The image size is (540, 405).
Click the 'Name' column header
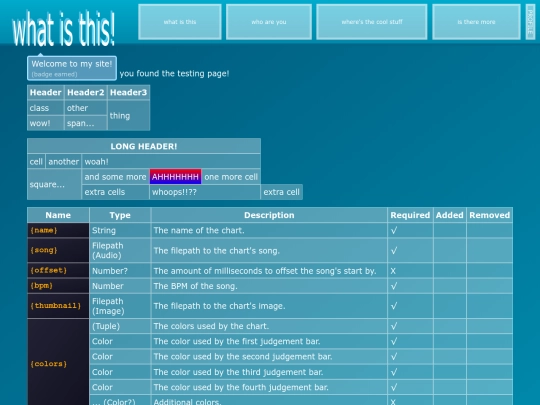(58, 215)
